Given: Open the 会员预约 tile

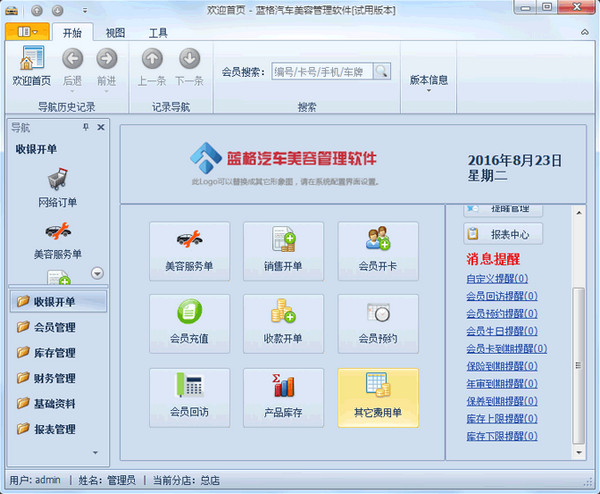Looking at the screenshot, I should point(378,324).
